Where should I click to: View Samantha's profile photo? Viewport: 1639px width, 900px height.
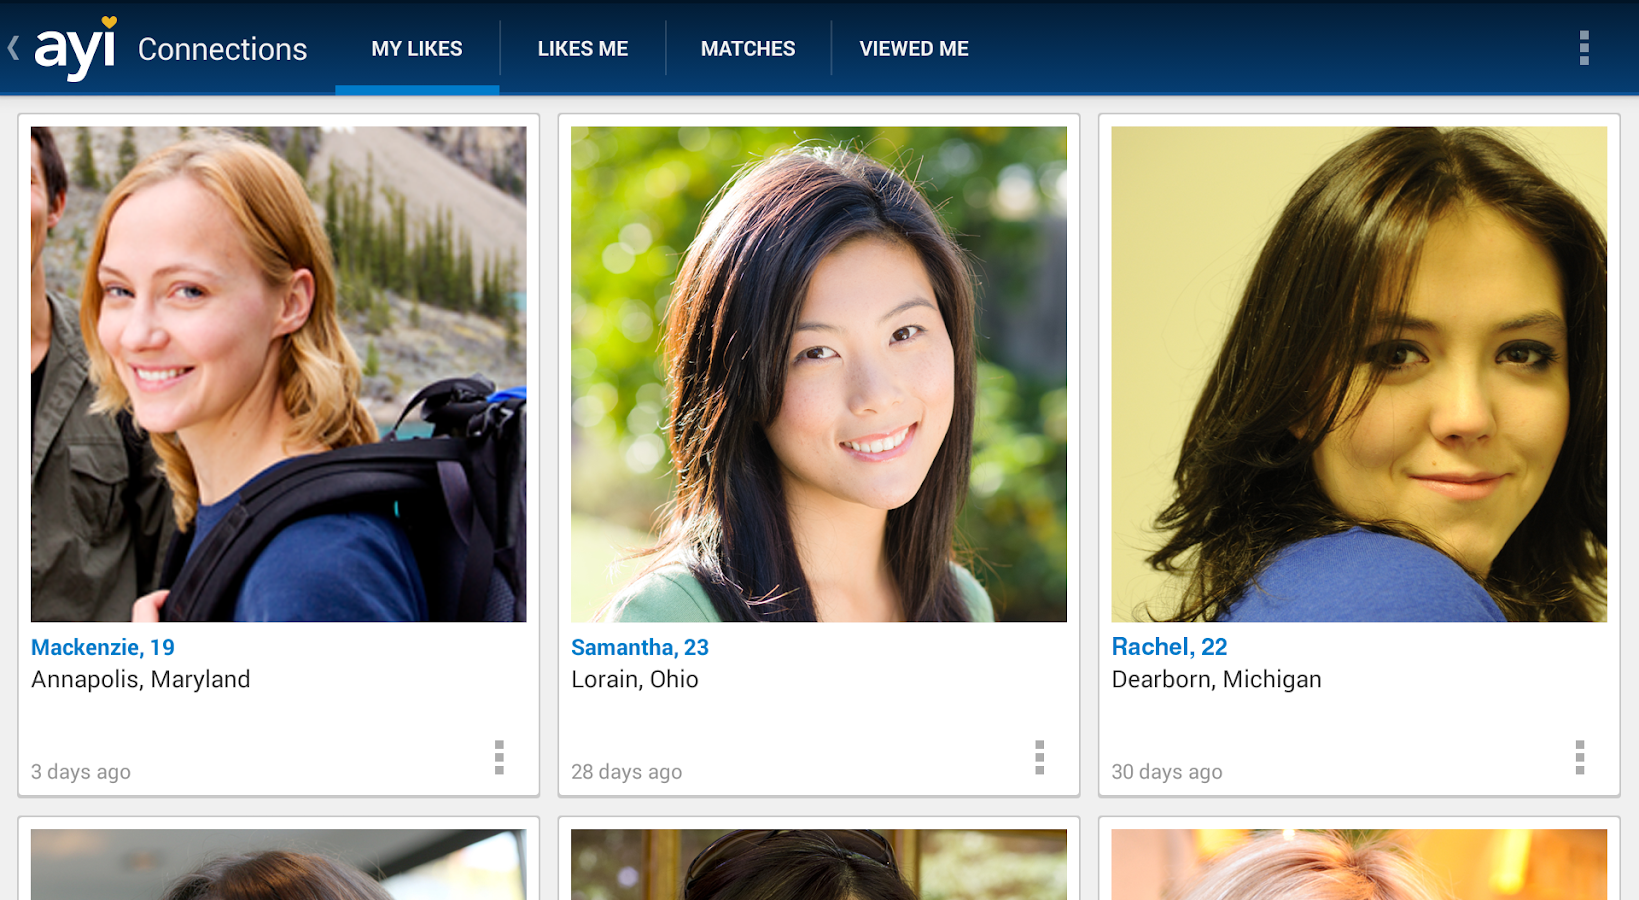[x=819, y=374]
